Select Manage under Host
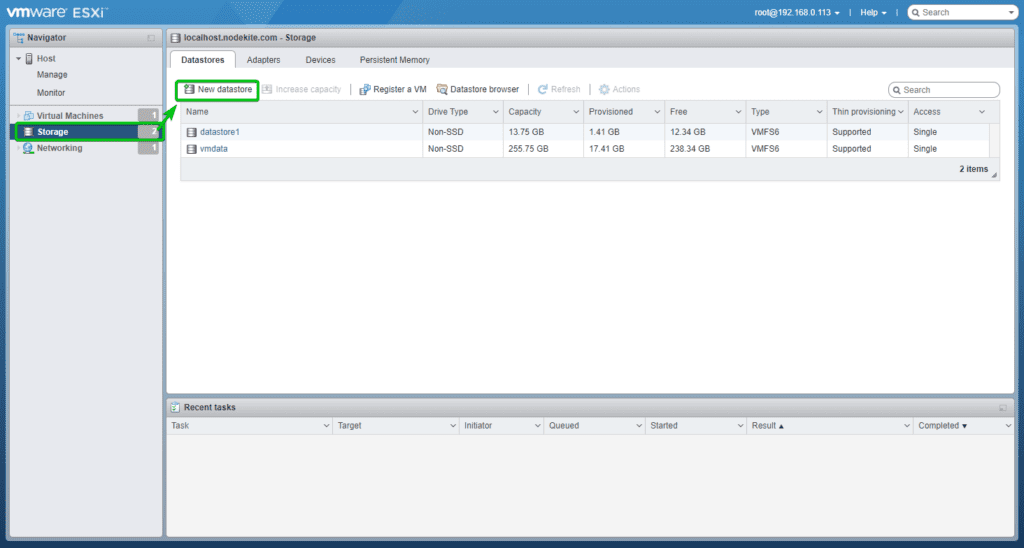This screenshot has height=548, width=1024. [52, 75]
